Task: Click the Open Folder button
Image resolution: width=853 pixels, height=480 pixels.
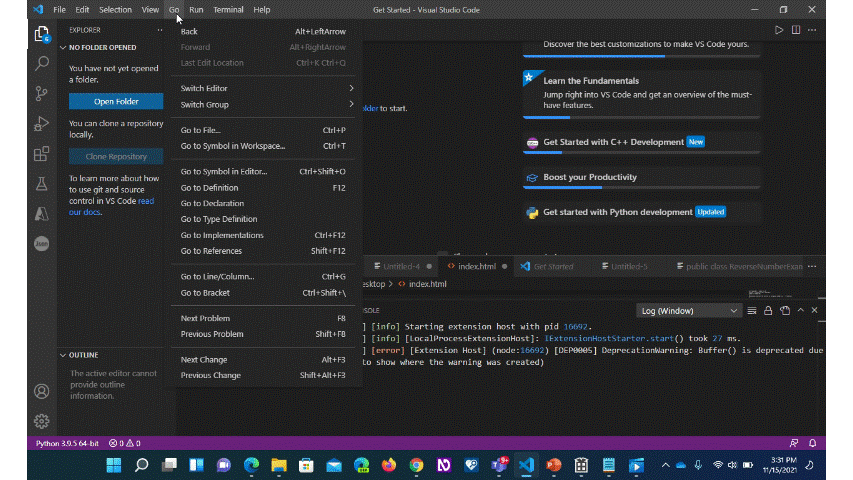Action: 116,101
